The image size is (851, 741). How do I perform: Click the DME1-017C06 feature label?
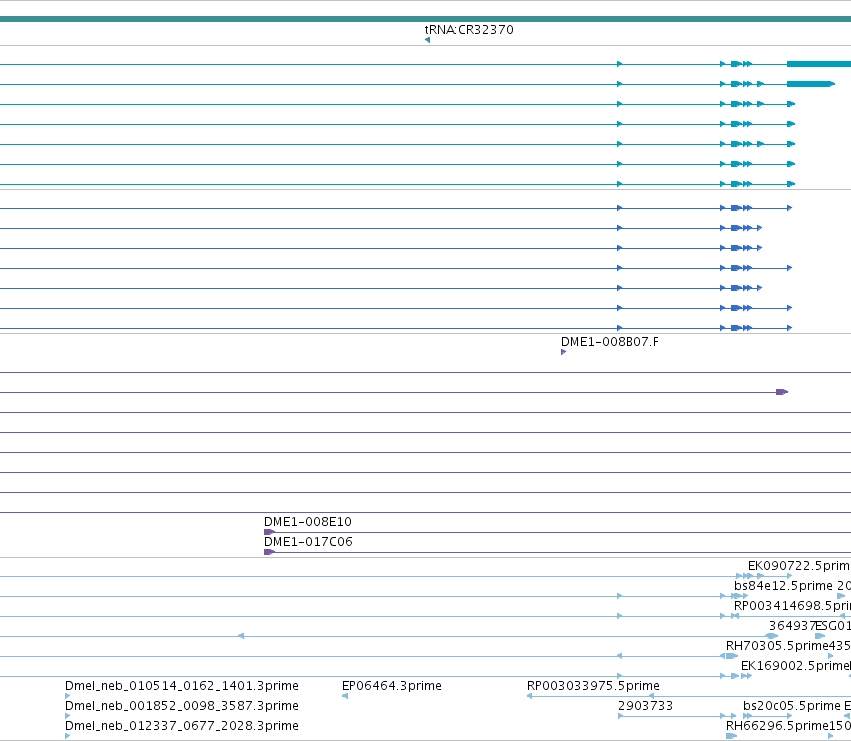(308, 542)
